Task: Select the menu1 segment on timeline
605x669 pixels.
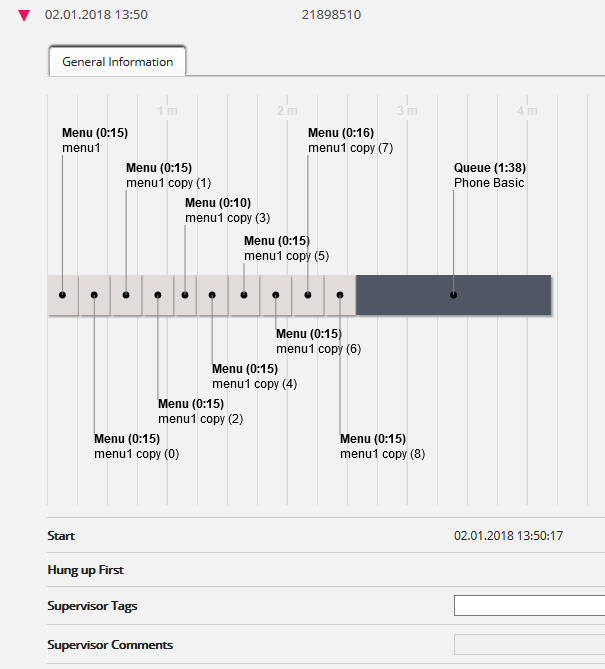Action: coord(62,295)
